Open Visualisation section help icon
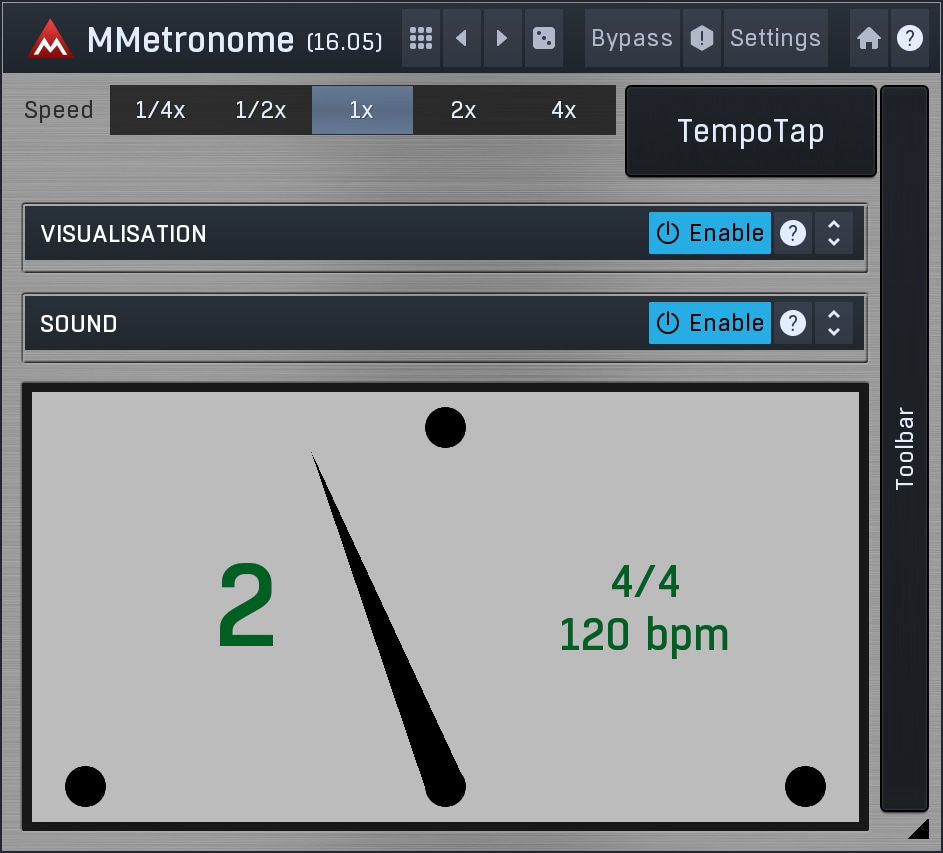Viewport: 943px width, 853px height. point(793,233)
